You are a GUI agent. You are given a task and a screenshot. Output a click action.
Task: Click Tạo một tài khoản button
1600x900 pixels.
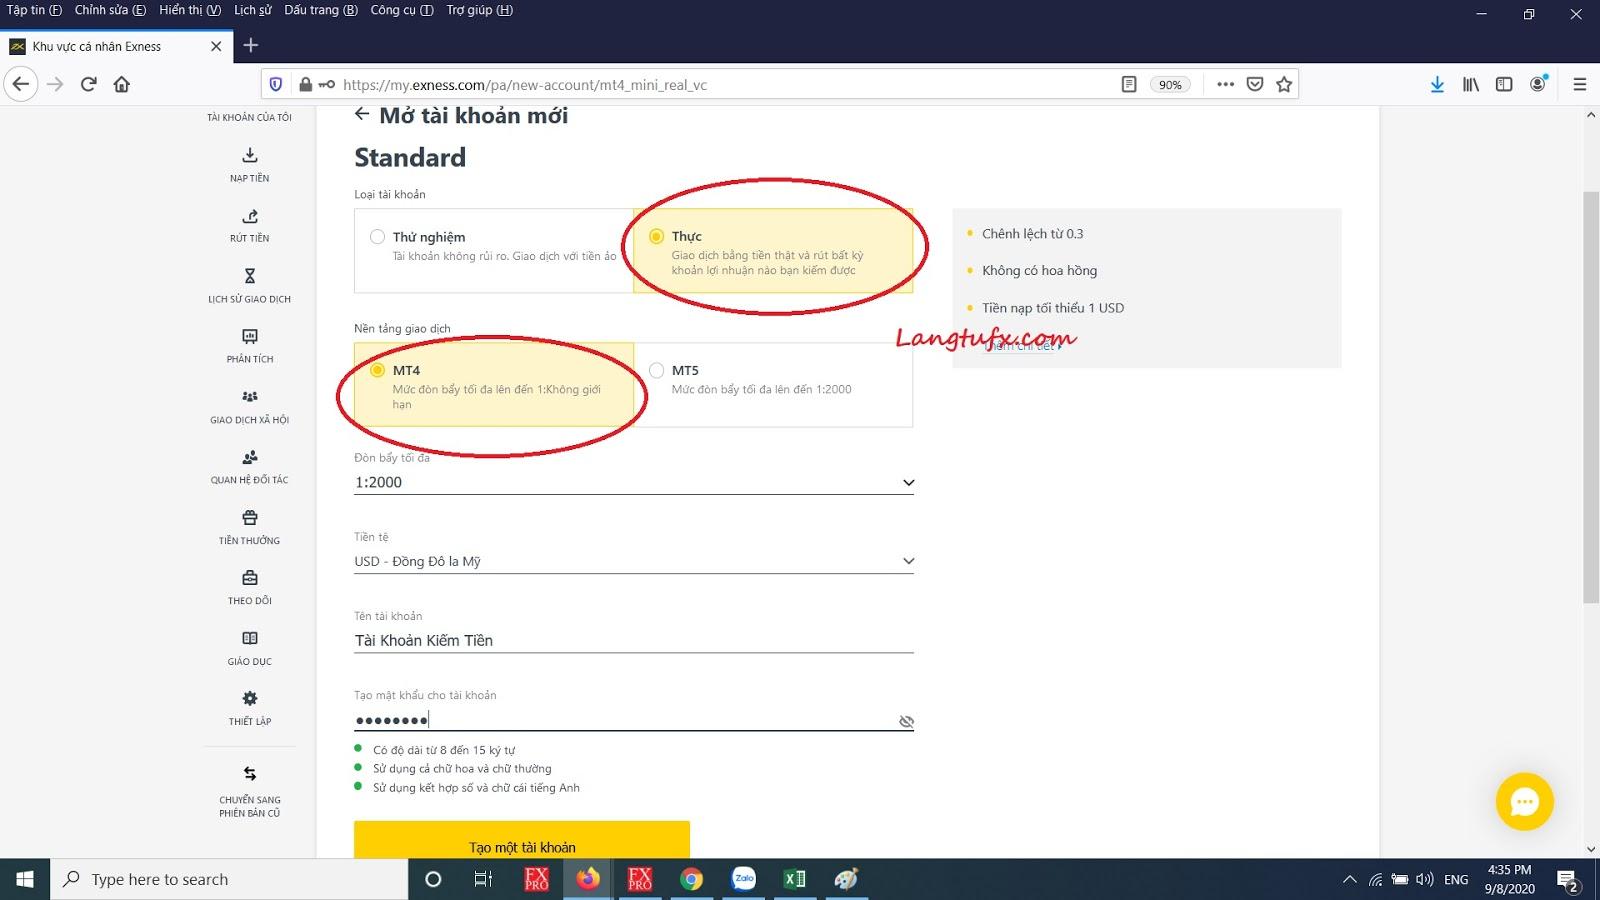[x=522, y=840]
